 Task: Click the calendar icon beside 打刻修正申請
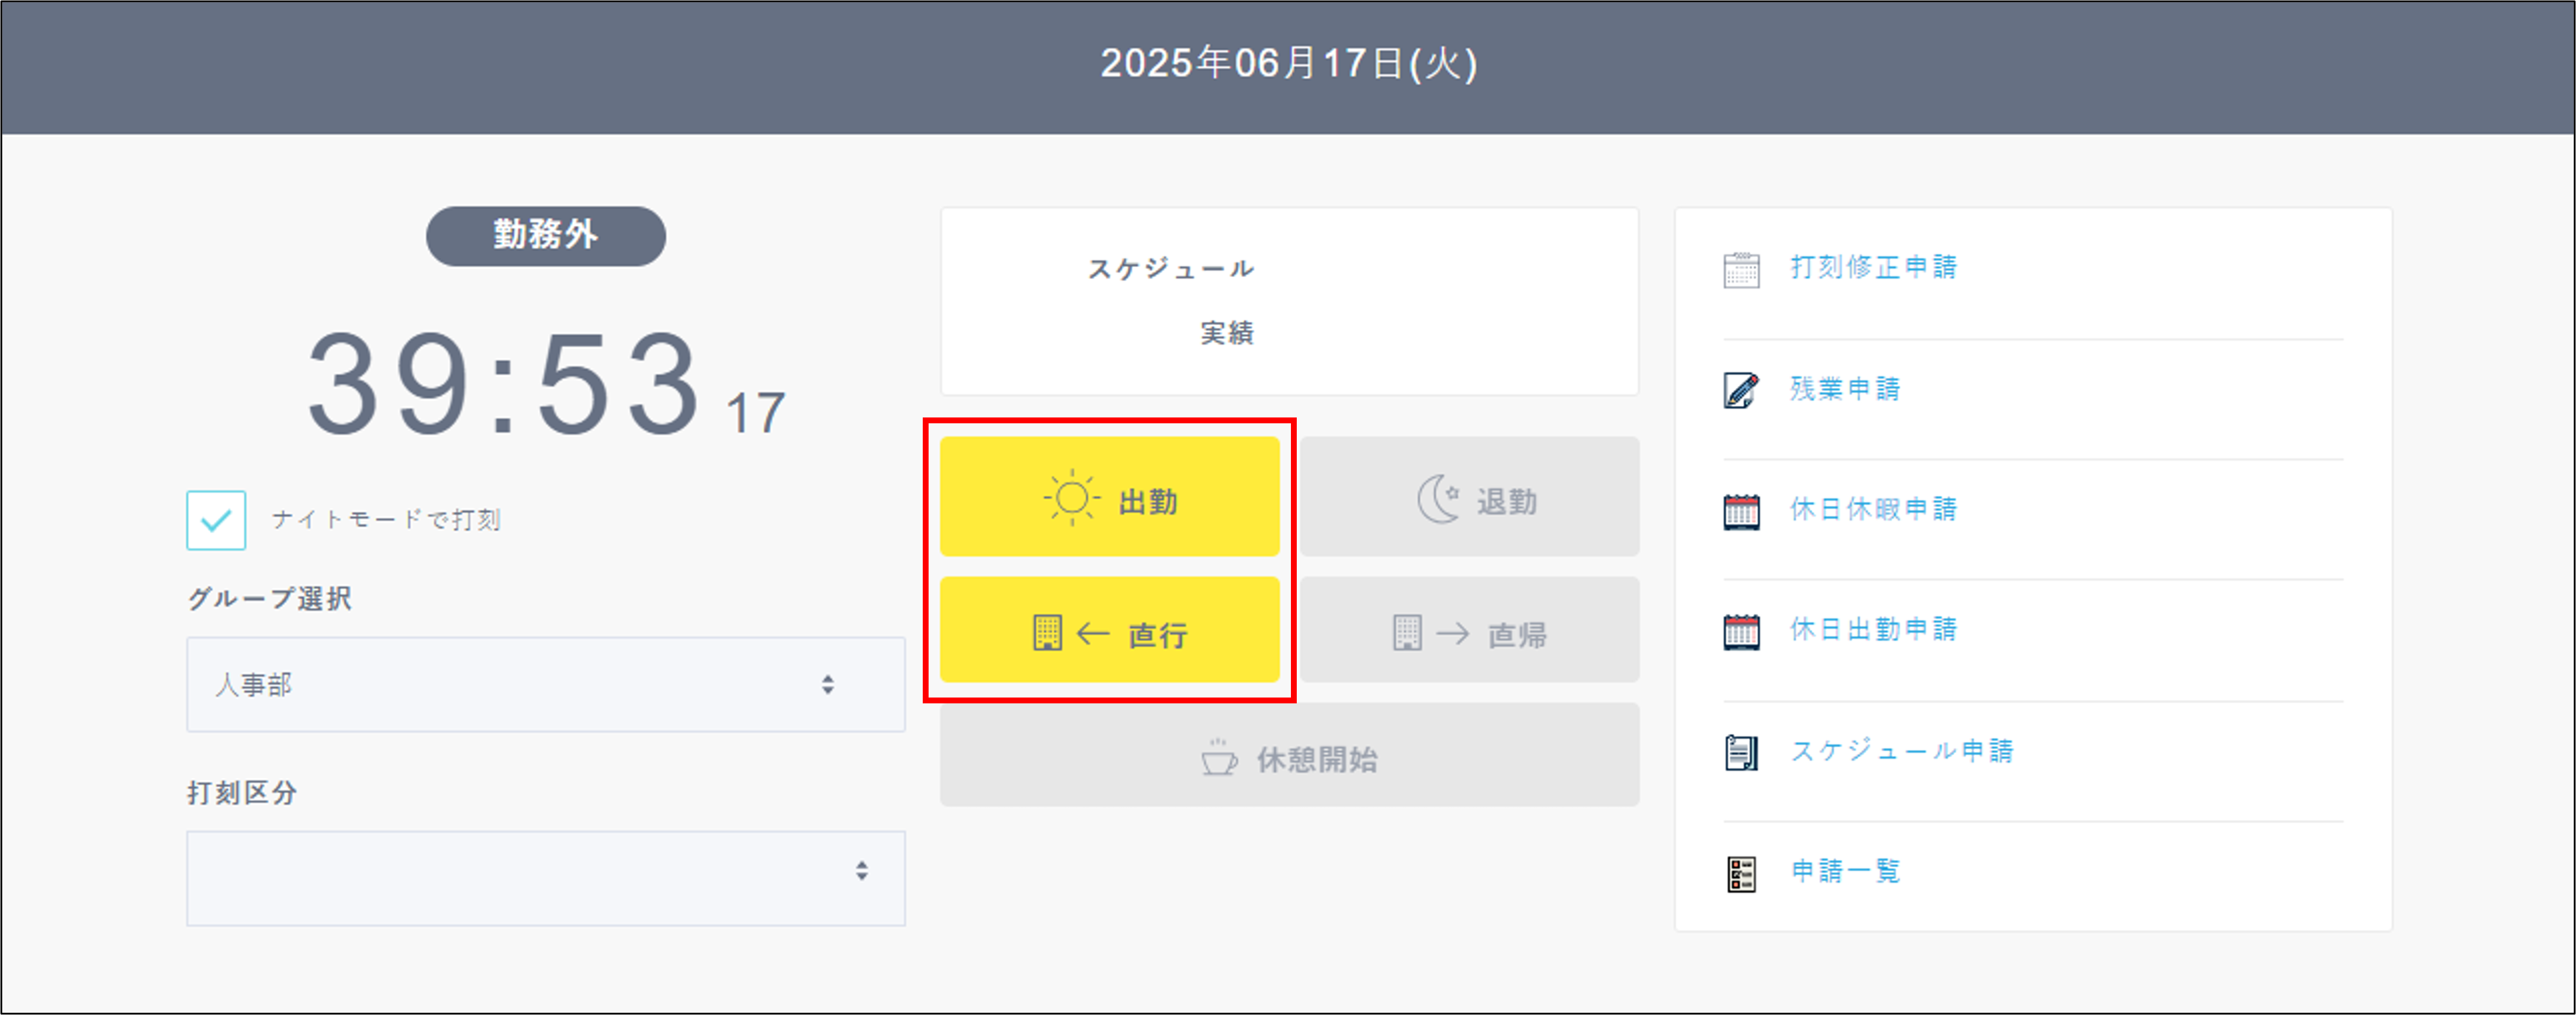(1740, 268)
